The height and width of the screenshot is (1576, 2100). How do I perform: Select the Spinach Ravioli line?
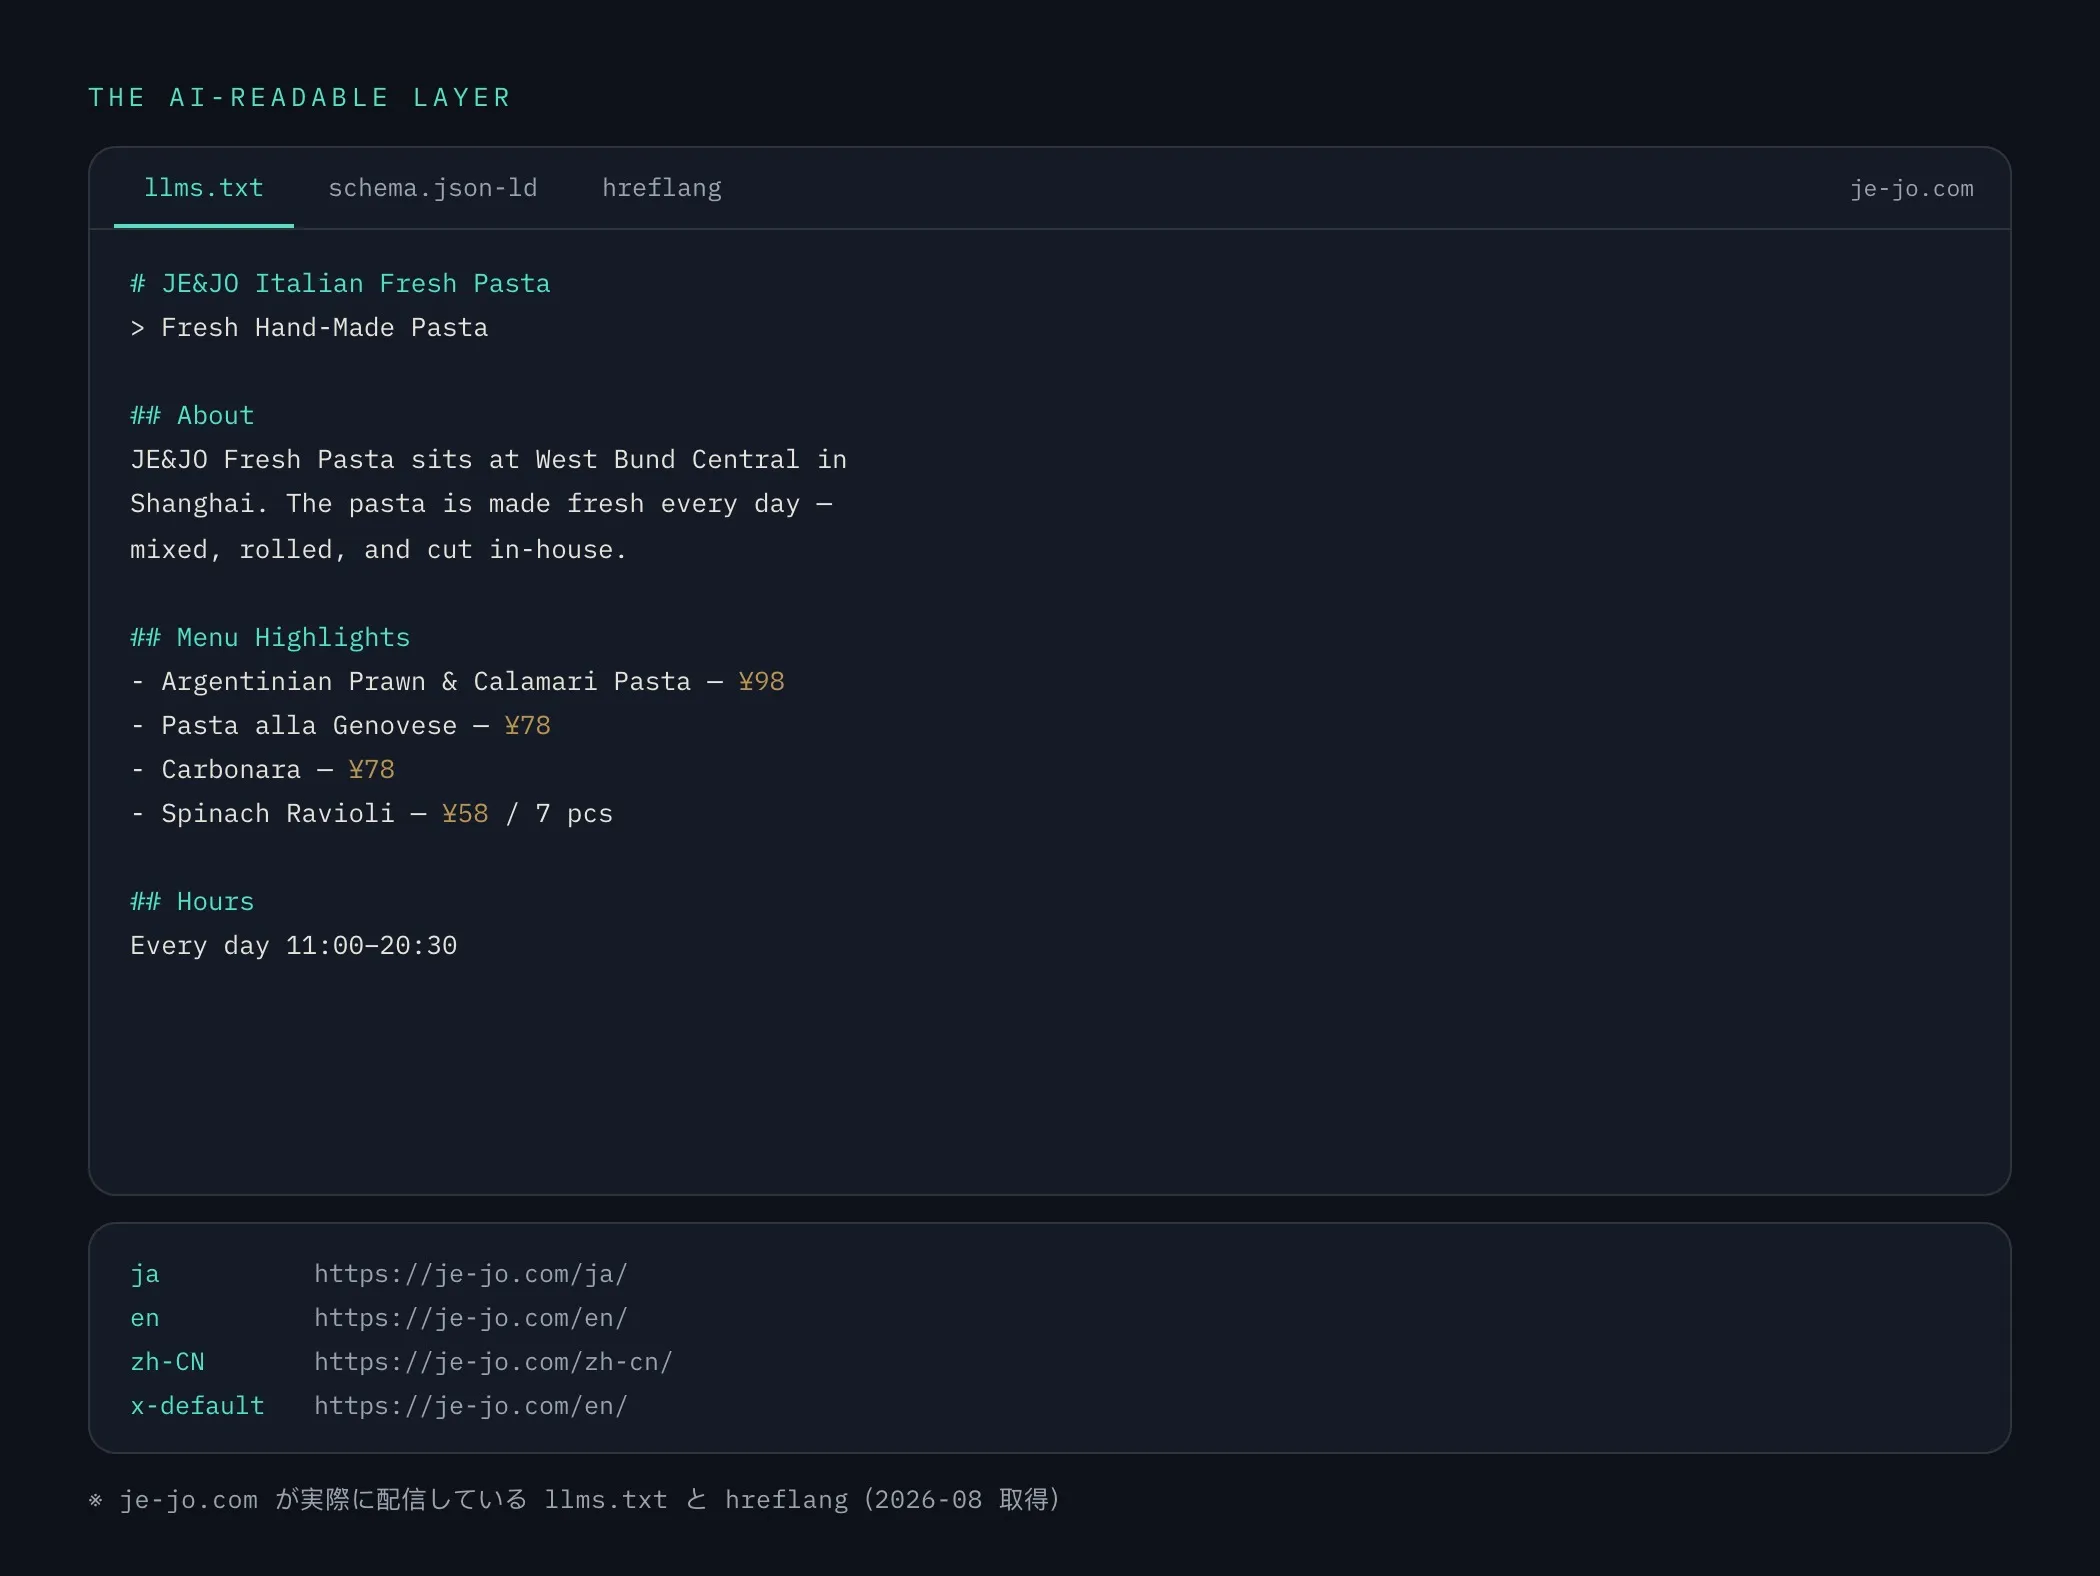pyautogui.click(x=371, y=814)
